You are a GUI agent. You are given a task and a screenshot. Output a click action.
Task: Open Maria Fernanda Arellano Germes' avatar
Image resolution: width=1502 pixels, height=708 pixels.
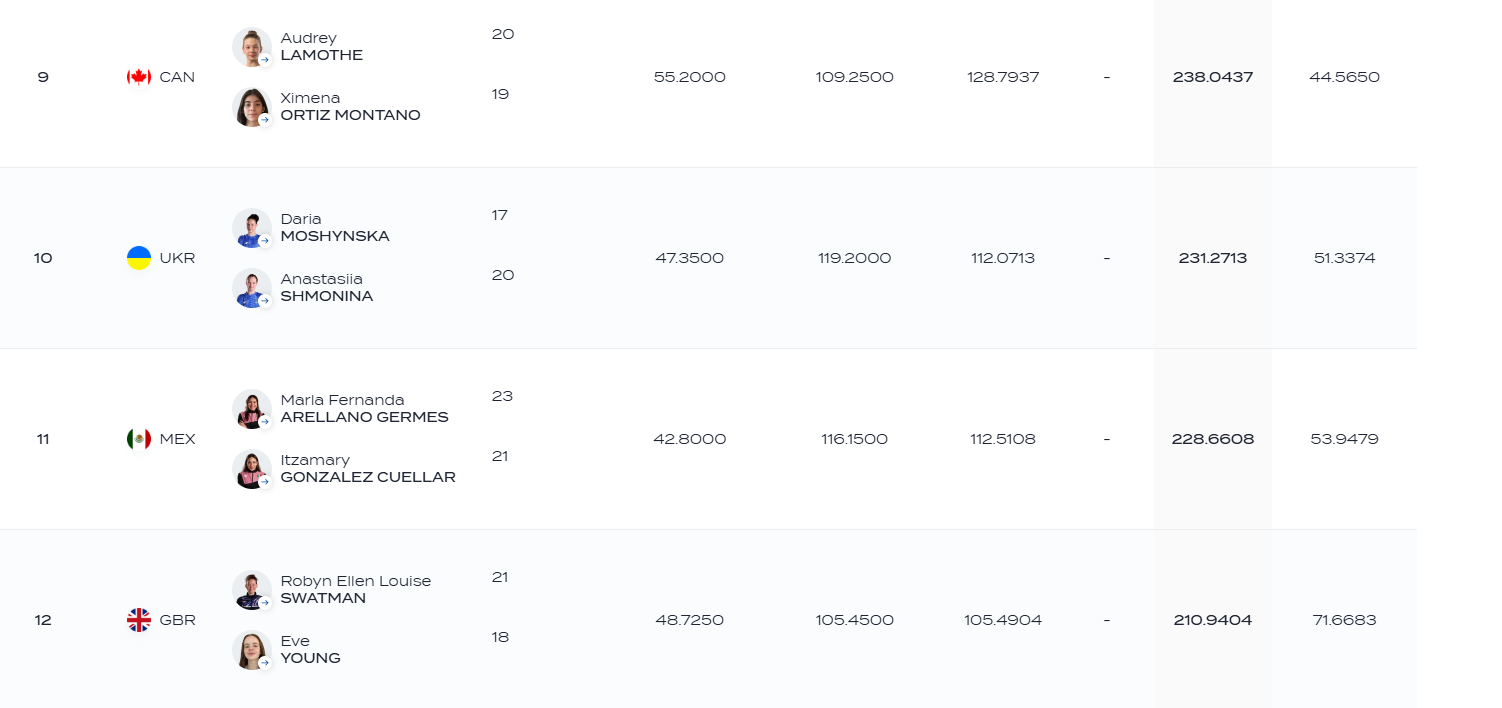point(252,409)
